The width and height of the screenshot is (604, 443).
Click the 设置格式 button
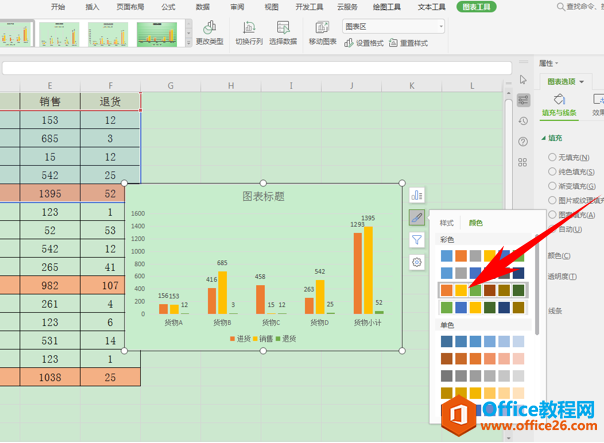[365, 44]
